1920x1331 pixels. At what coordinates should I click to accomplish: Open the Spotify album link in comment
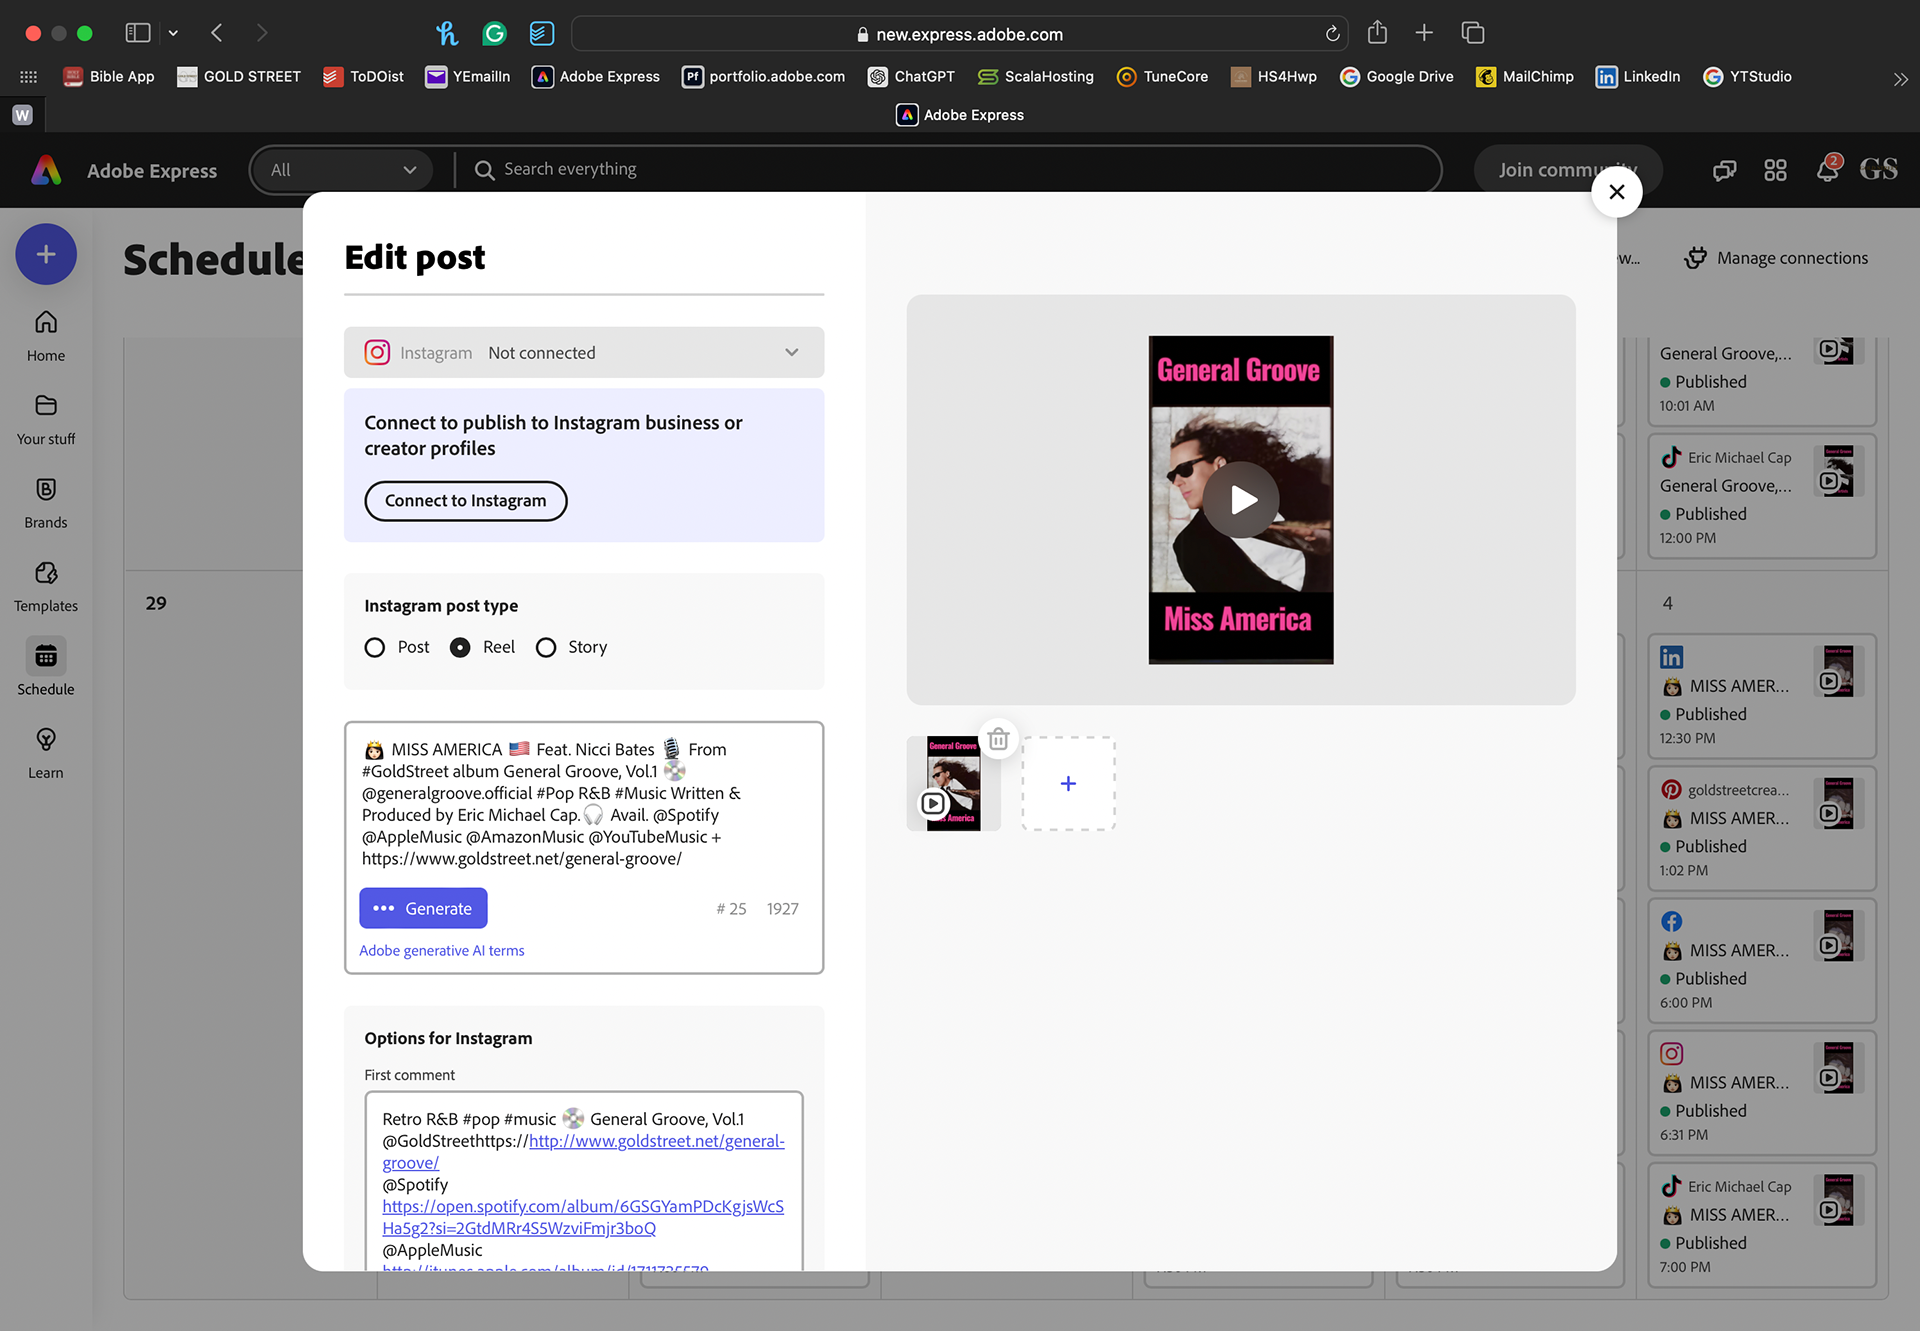pyautogui.click(x=583, y=1217)
